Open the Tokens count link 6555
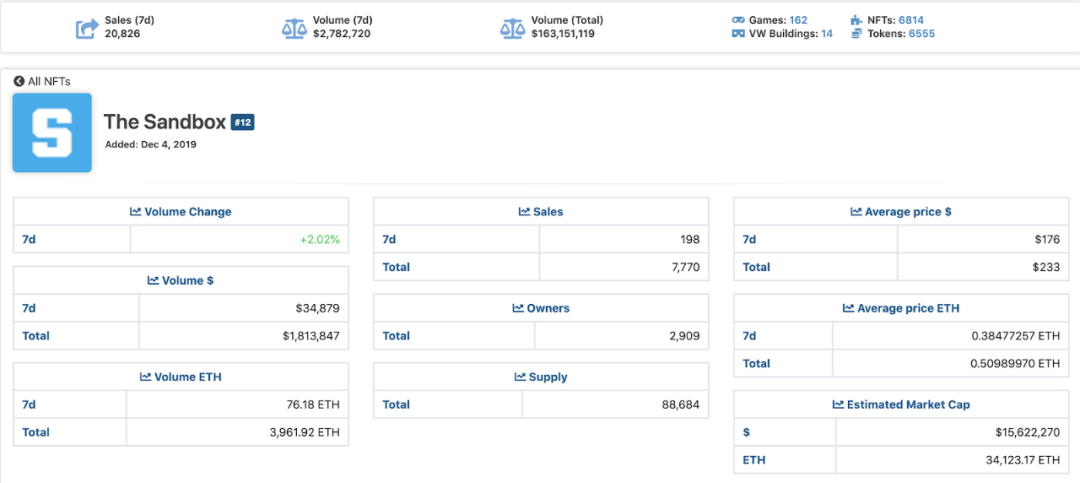Screen dimensions: 1080x483 (x=921, y=34)
